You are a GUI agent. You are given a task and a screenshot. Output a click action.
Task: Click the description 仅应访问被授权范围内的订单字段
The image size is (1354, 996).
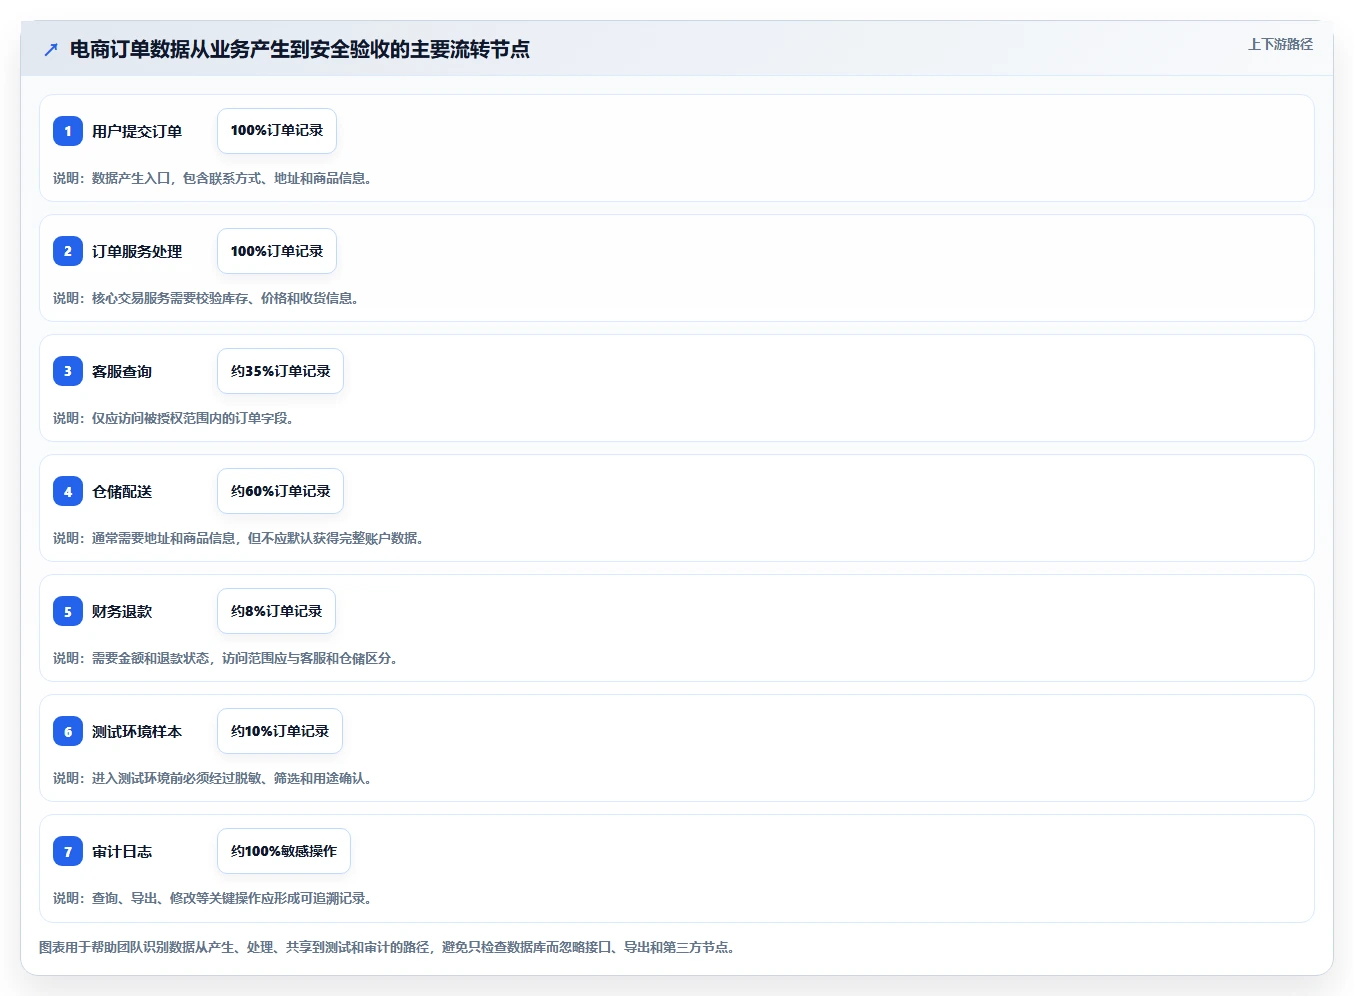pyautogui.click(x=176, y=418)
